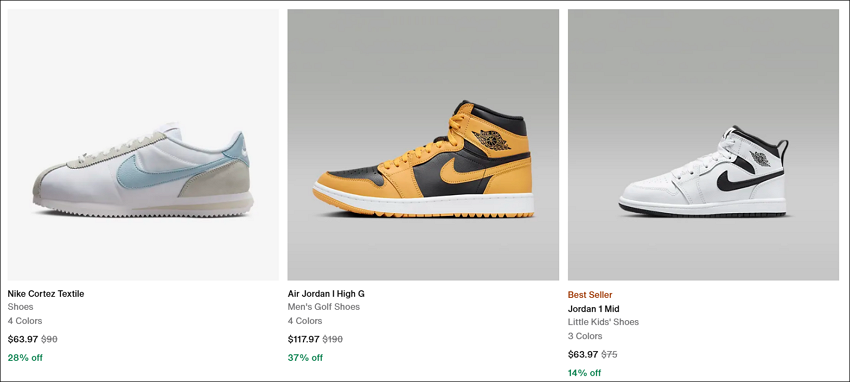The image size is (850, 382).
Task: Click the $117.97 sale price
Action: tap(304, 339)
